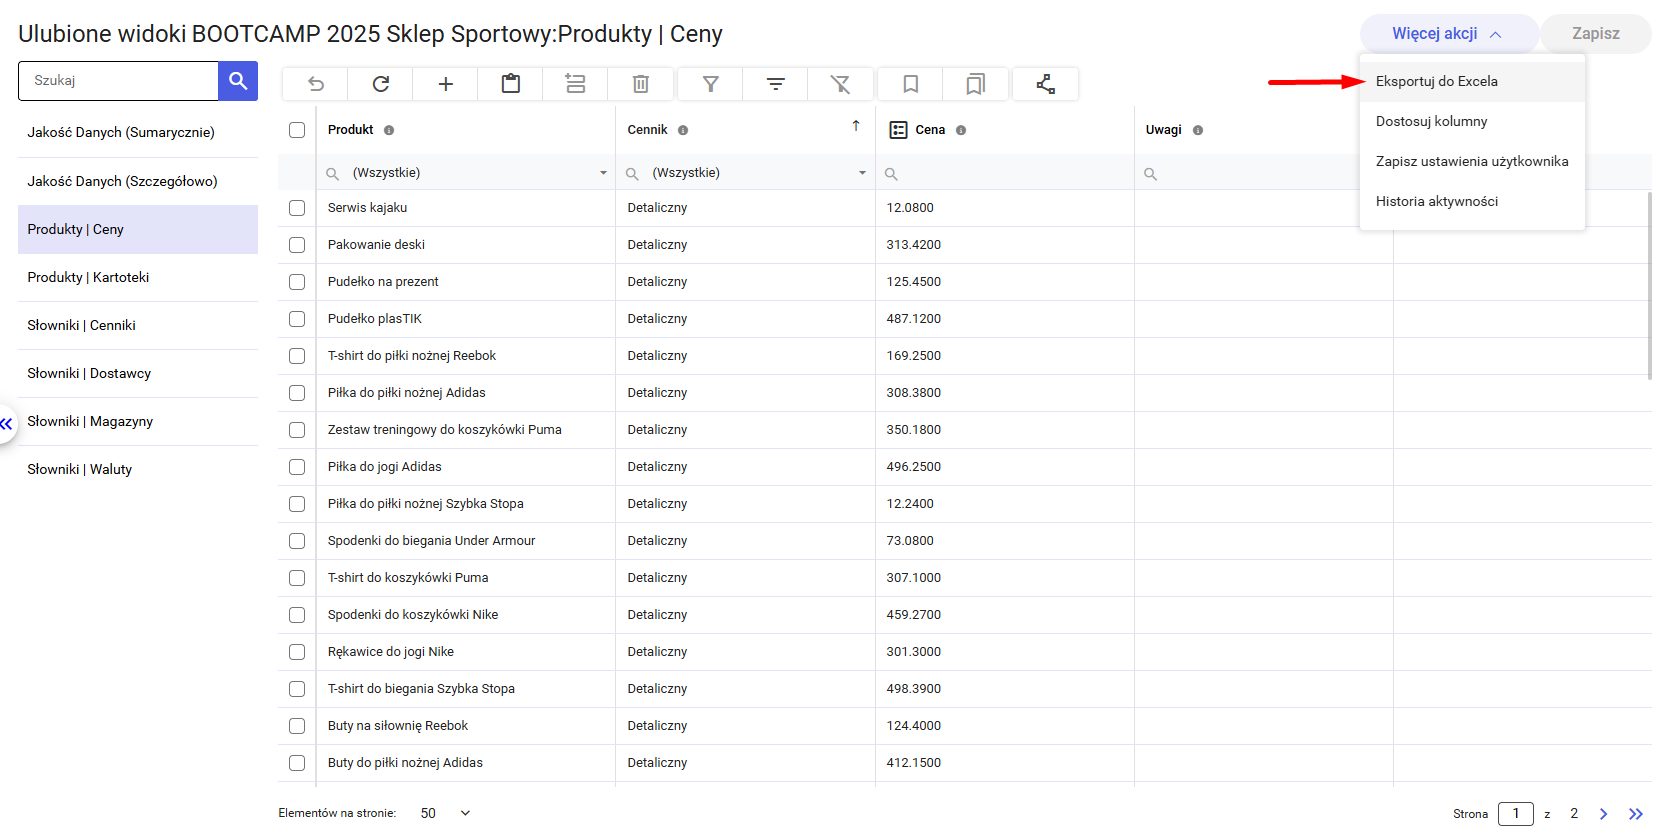1661x839 pixels.
Task: Clear filters with crossed funnel icon
Action: [x=841, y=84]
